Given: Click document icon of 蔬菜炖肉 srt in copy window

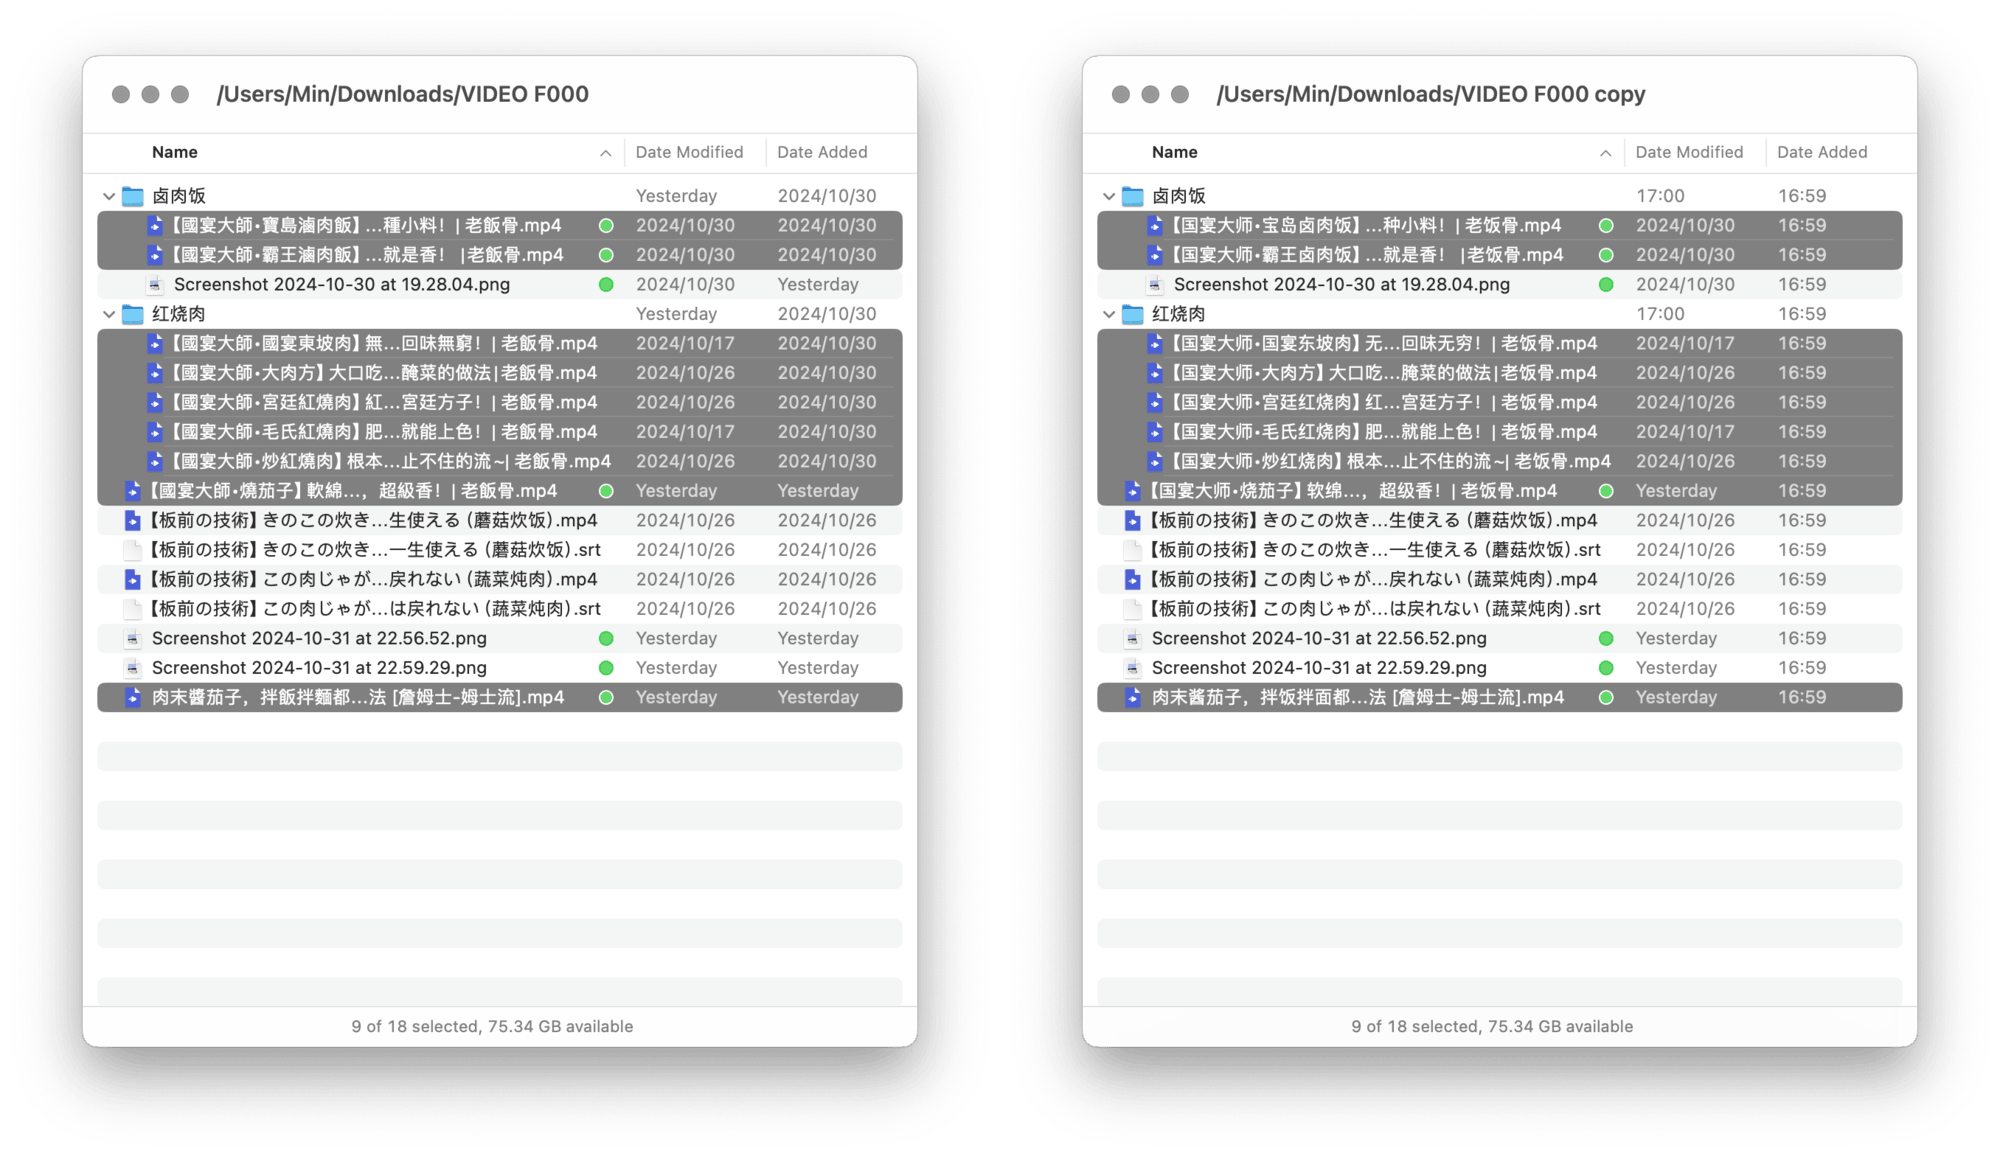Looking at the screenshot, I should point(1132,609).
